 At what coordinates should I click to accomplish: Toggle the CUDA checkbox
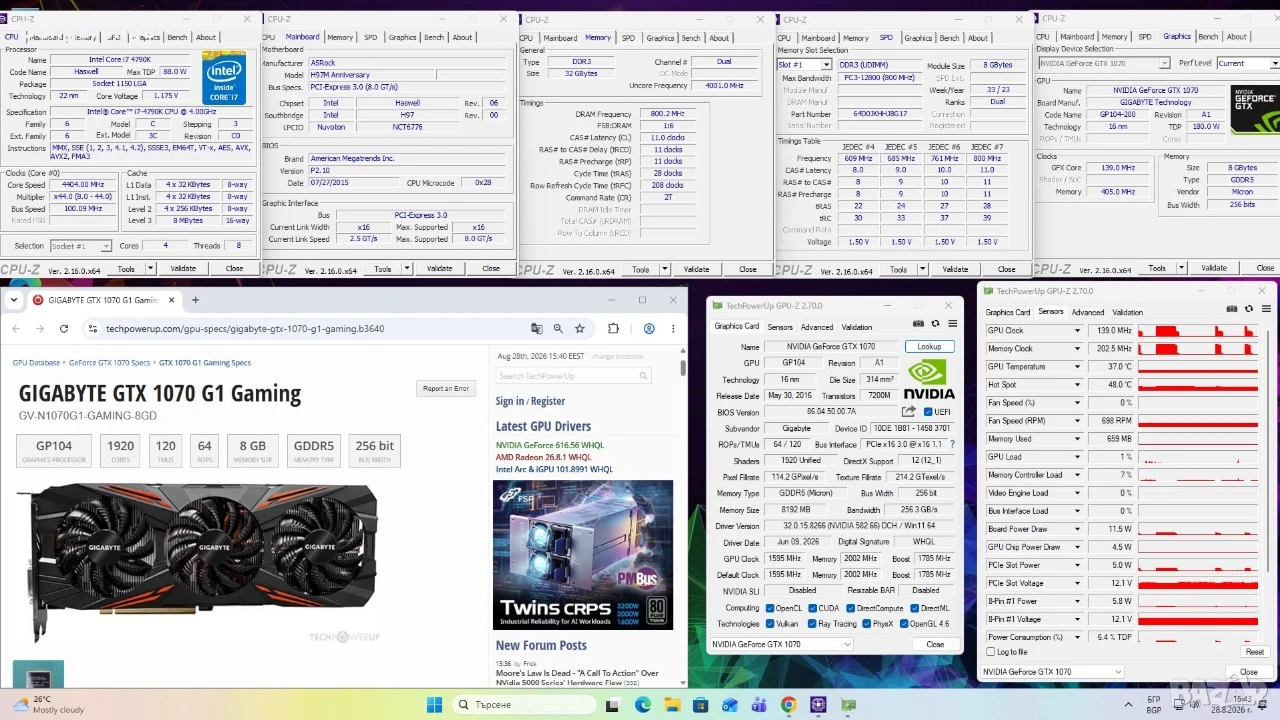pyautogui.click(x=812, y=608)
